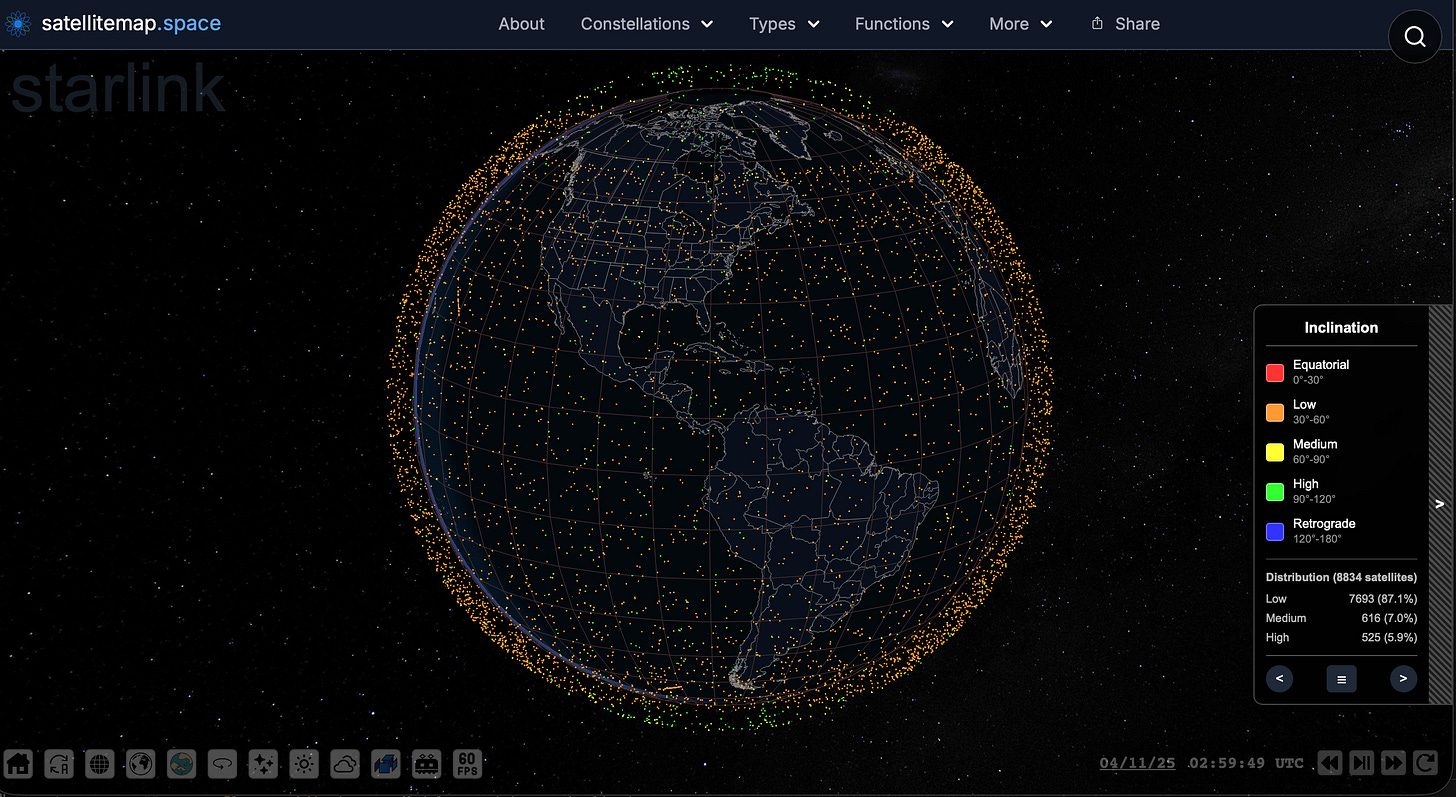Toggle the country outlines globe icon
This screenshot has width=1456, height=797.
[141, 764]
